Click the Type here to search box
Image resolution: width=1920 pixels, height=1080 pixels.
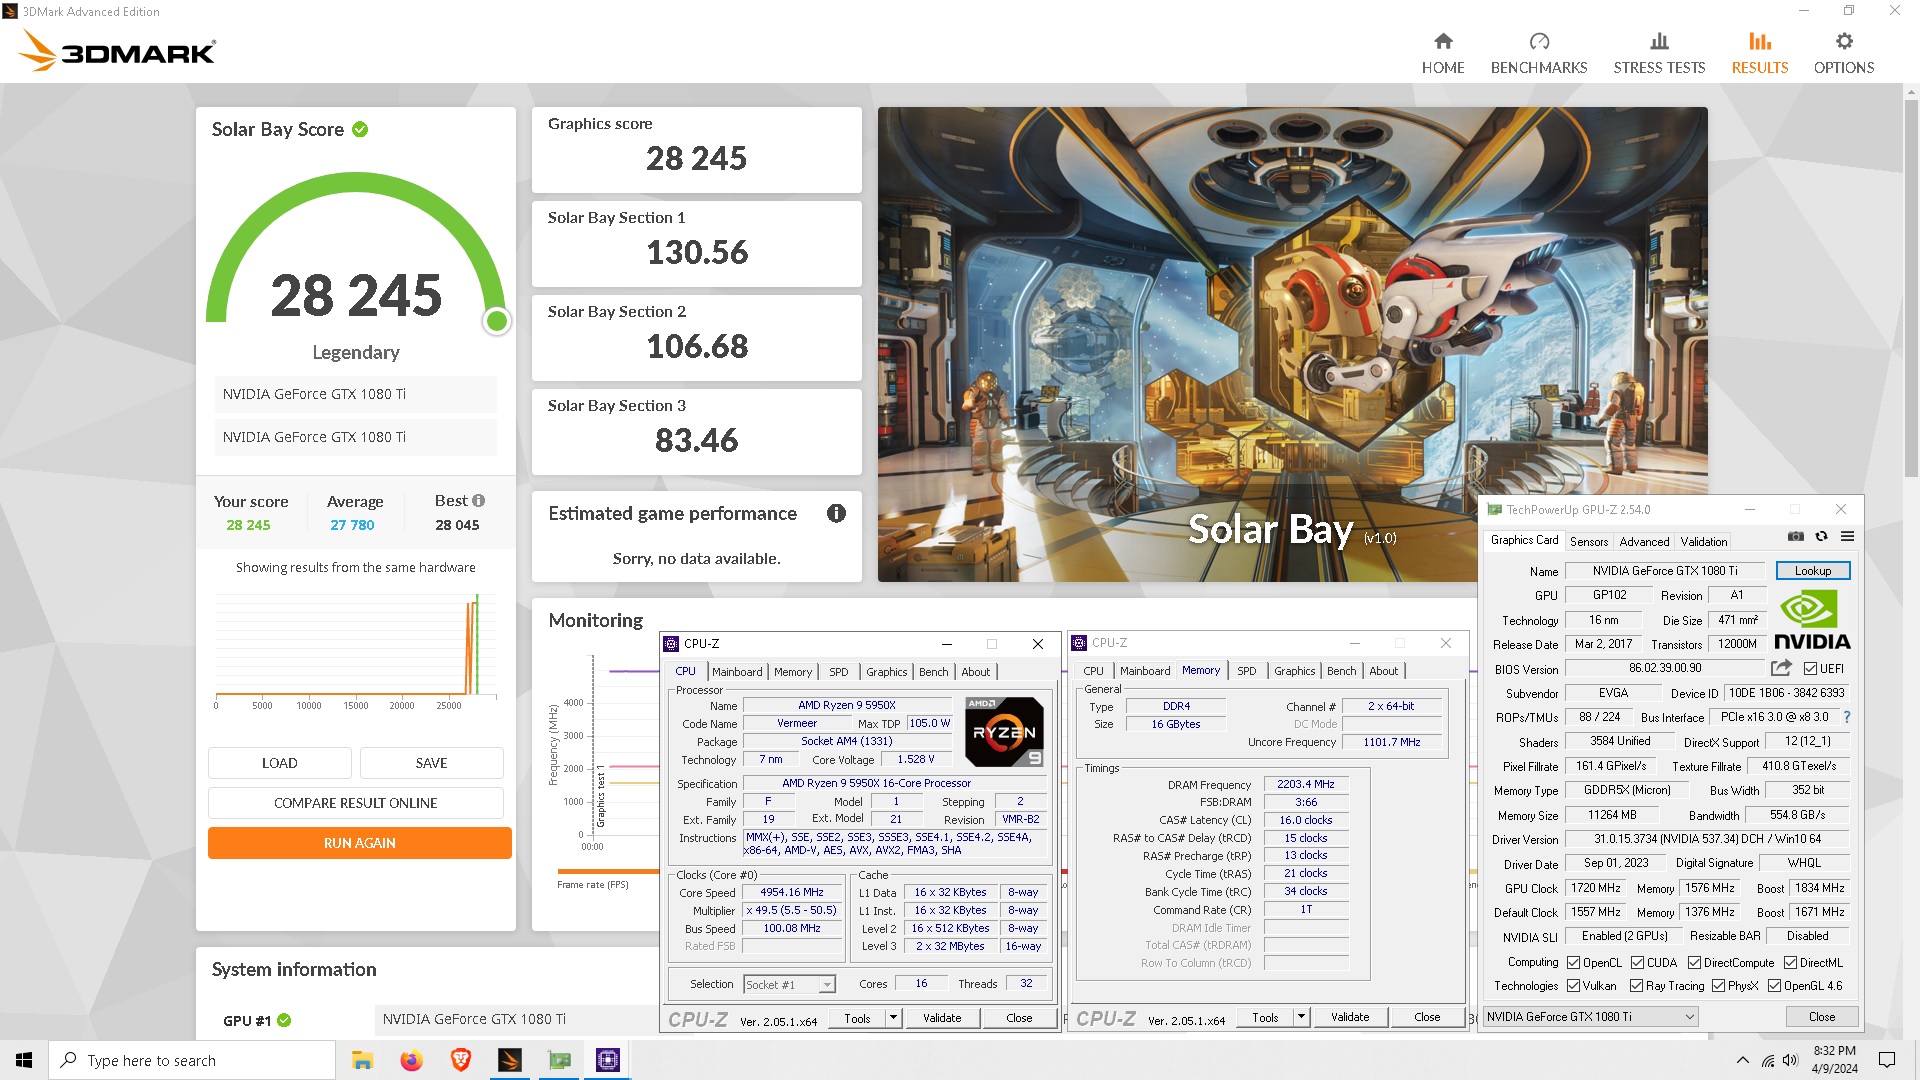pos(192,1060)
